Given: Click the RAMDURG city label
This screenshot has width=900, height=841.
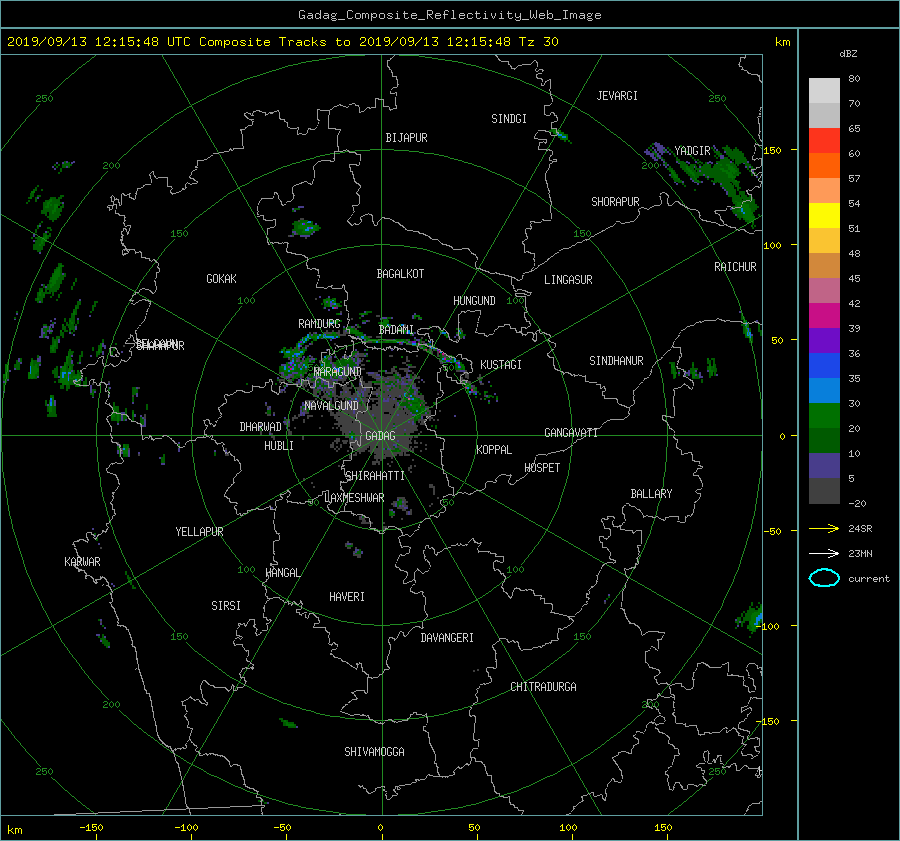Looking at the screenshot, I should coord(319,324).
